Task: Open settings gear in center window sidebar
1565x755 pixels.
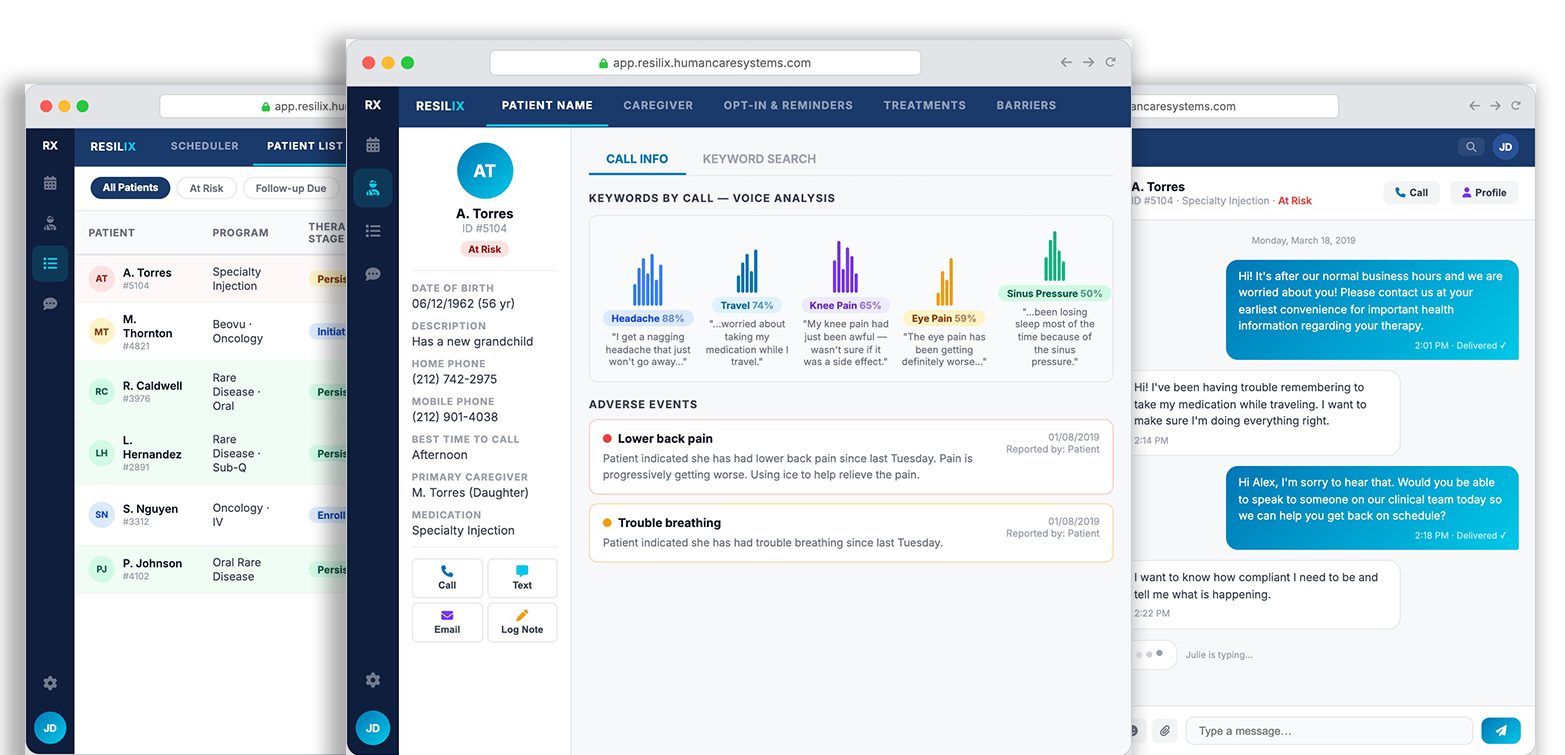Action: (373, 680)
